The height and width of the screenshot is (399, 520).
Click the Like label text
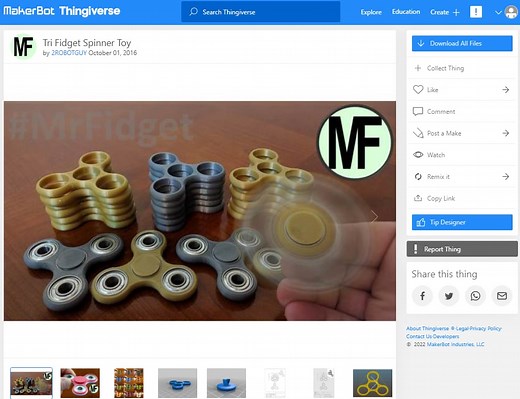[x=433, y=90]
